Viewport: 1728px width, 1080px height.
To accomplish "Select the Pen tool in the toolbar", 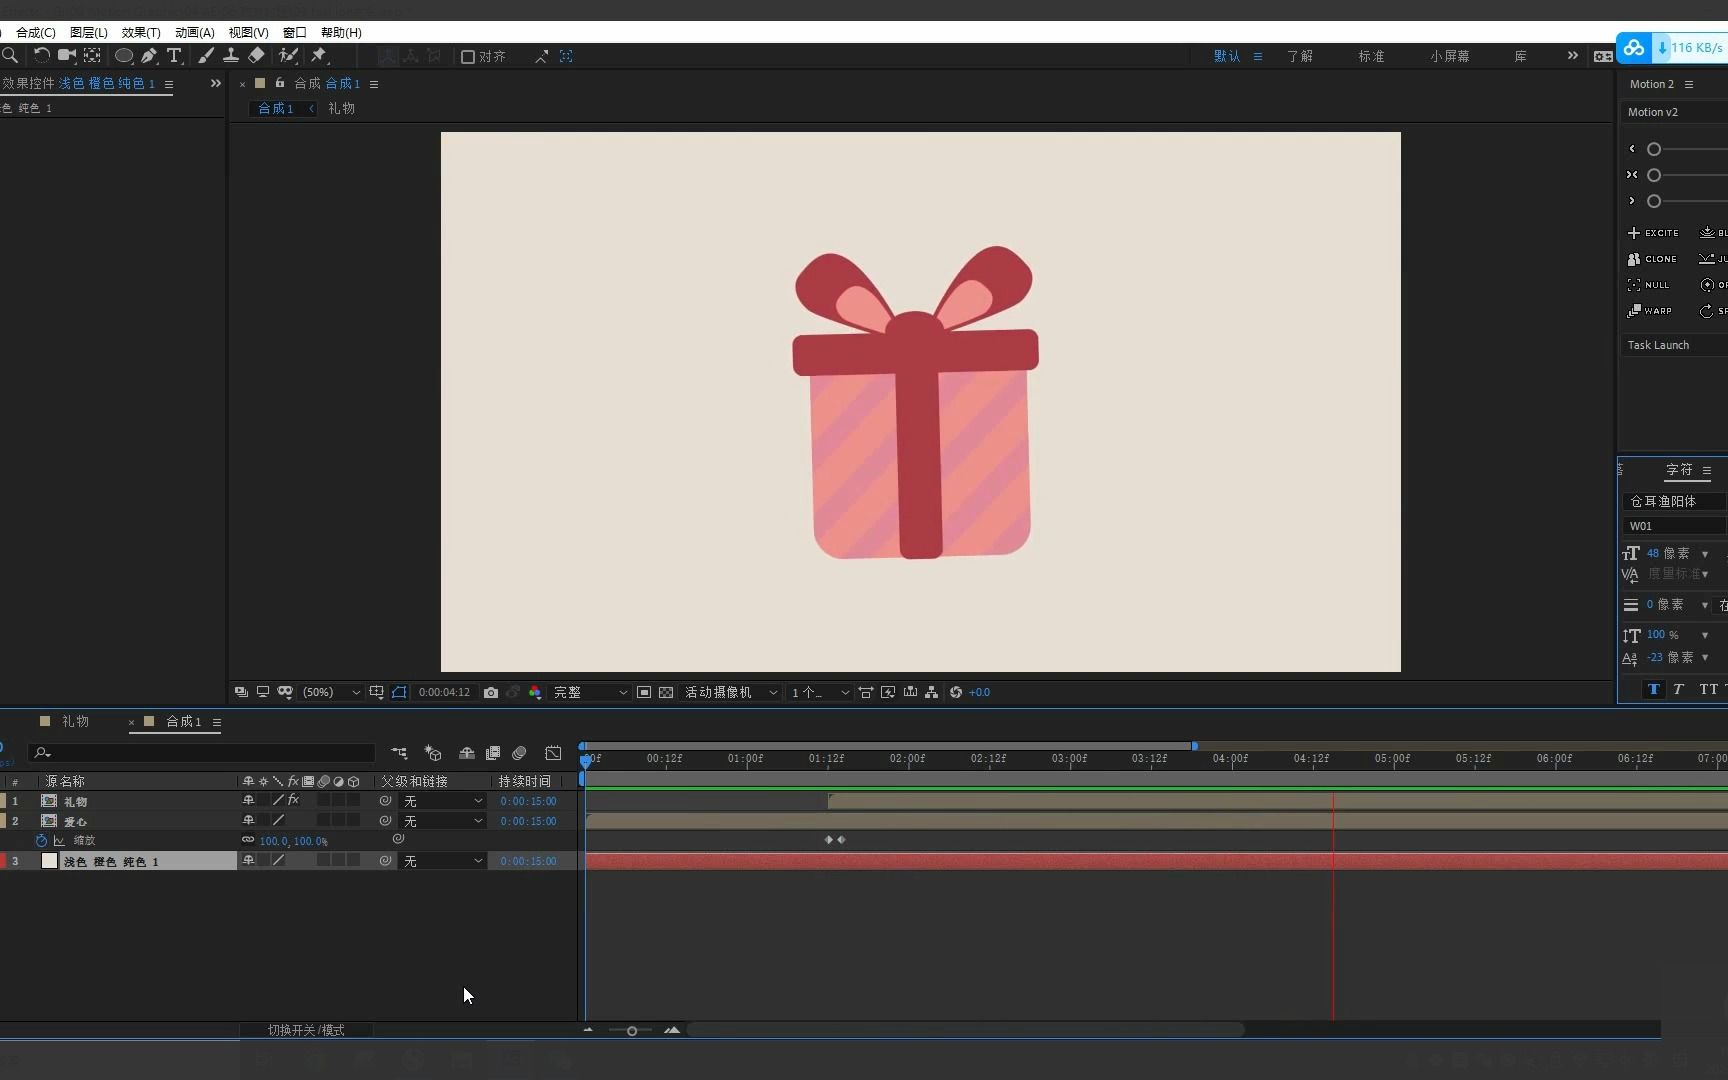I will 149,56.
